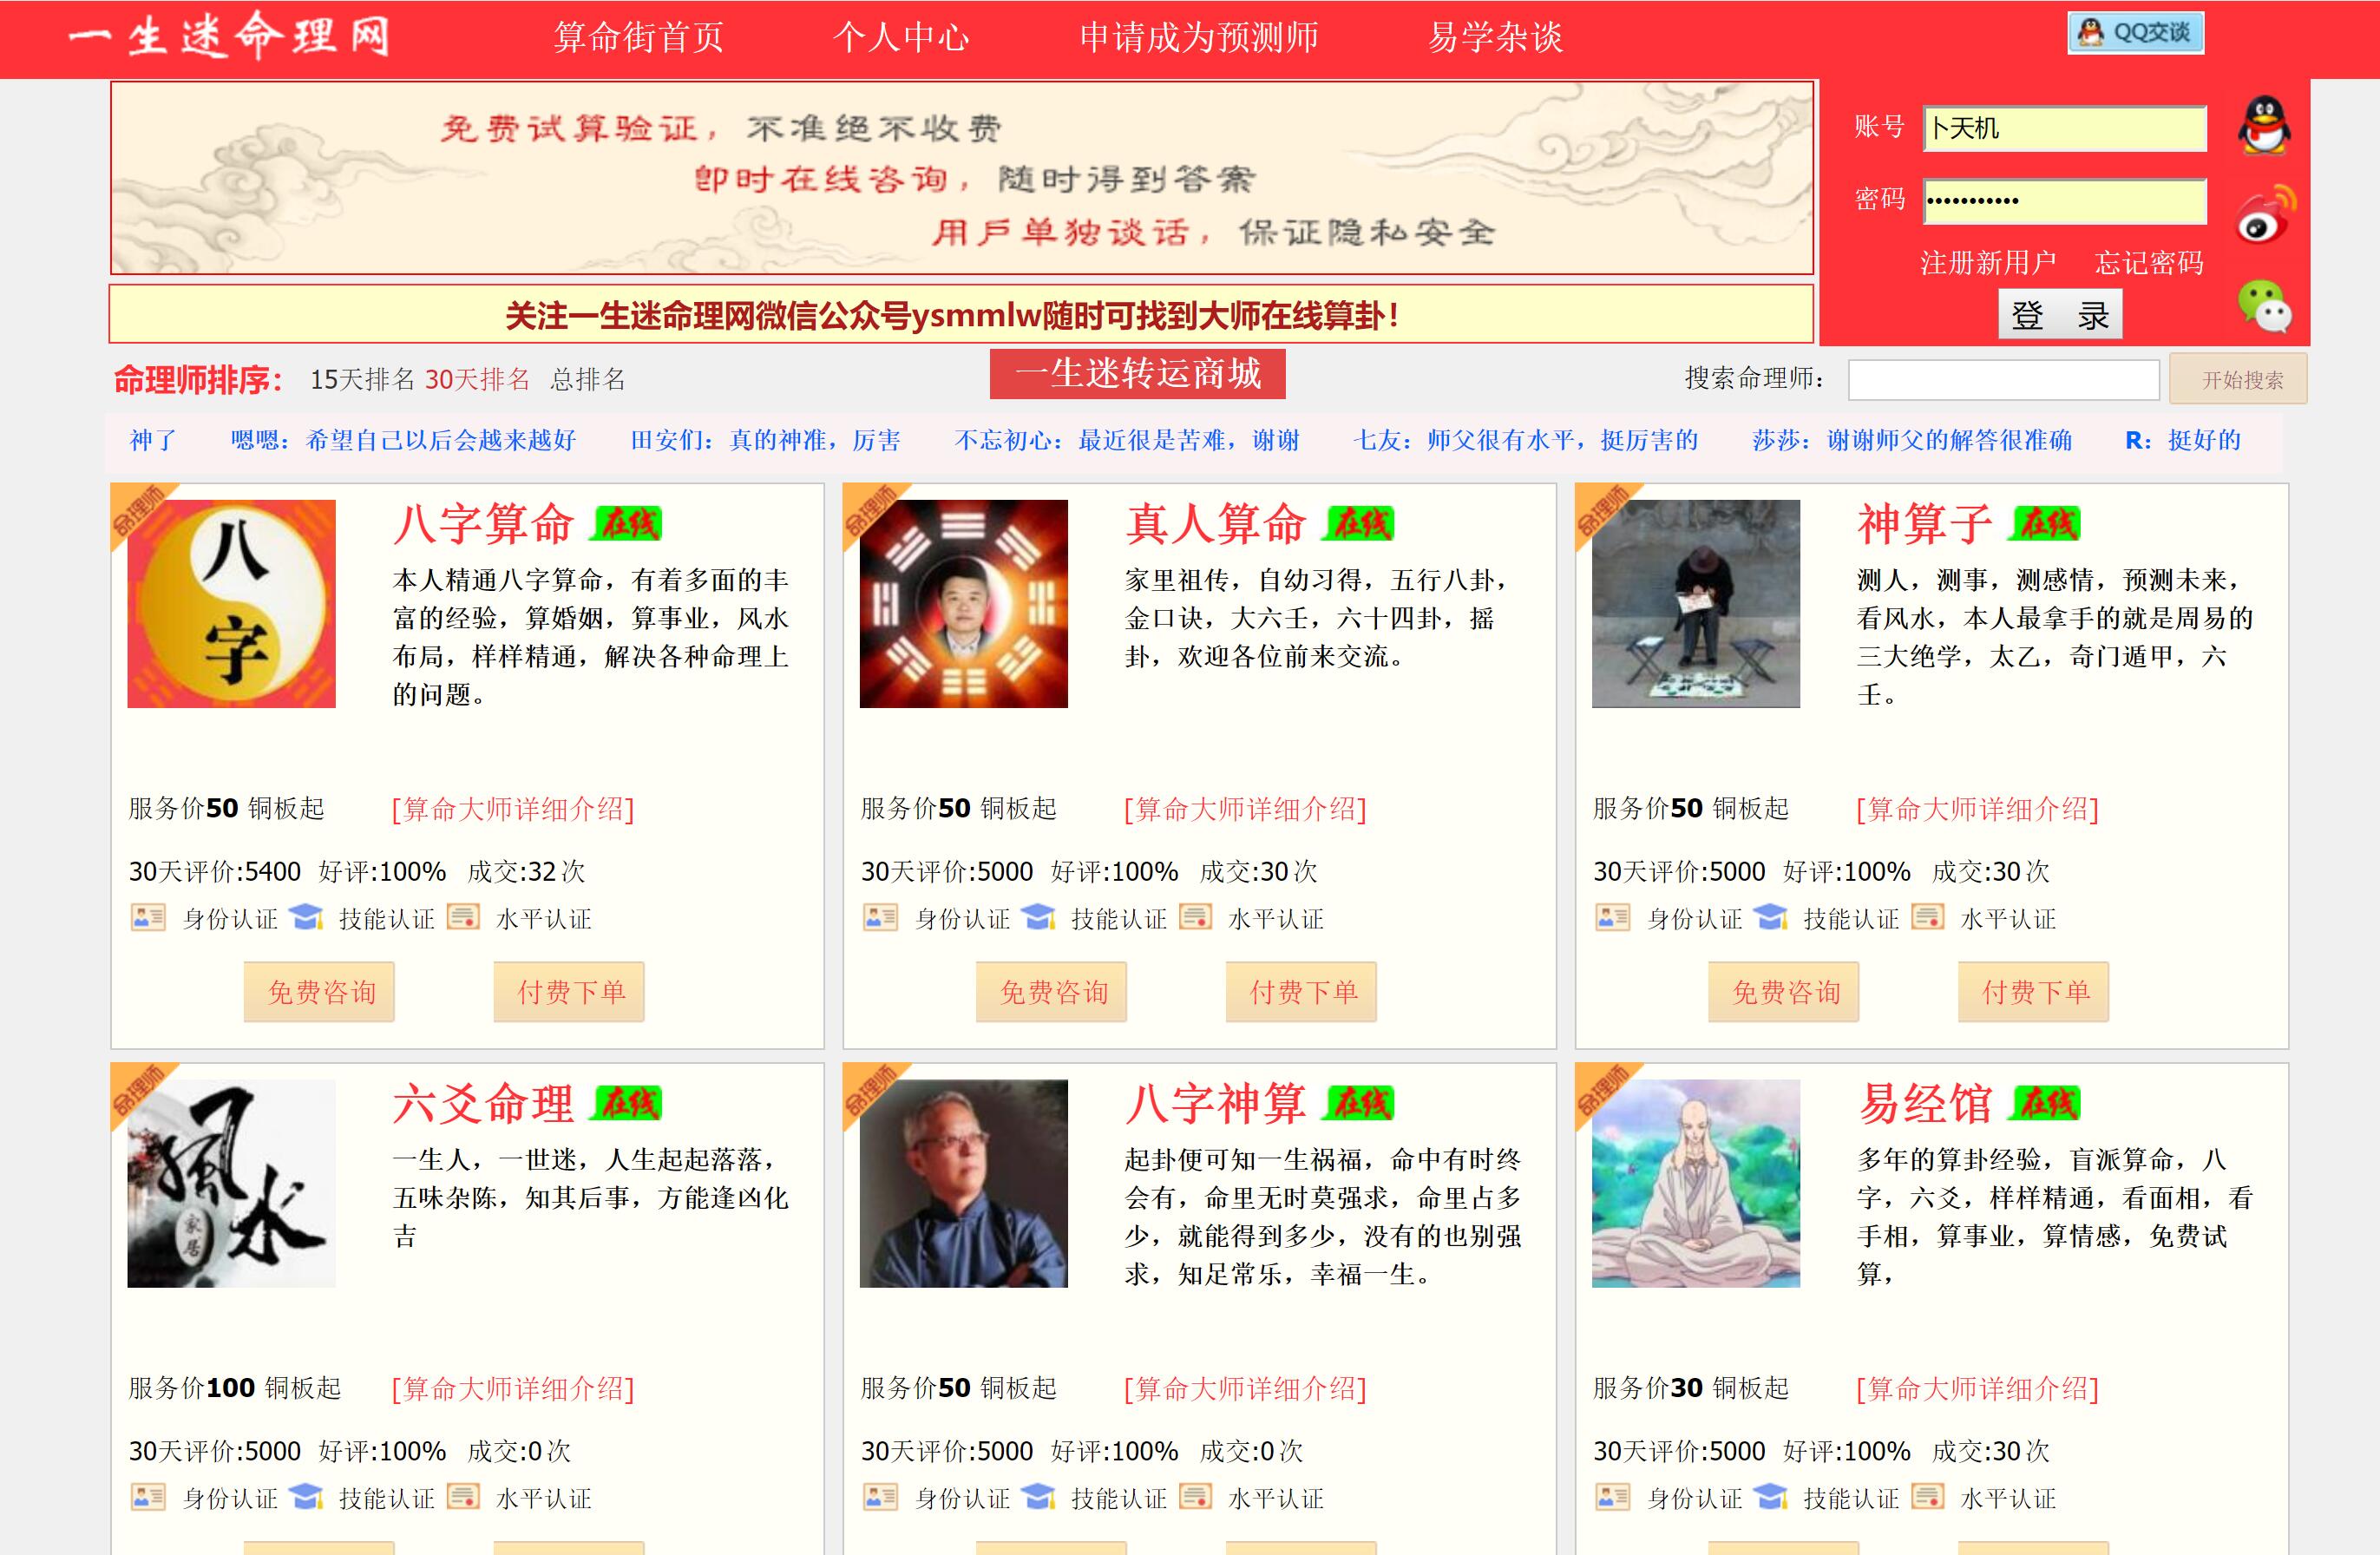Click the 在线 badge beside 八字神算
Screen dimensions: 2380x1555
point(1359,1104)
